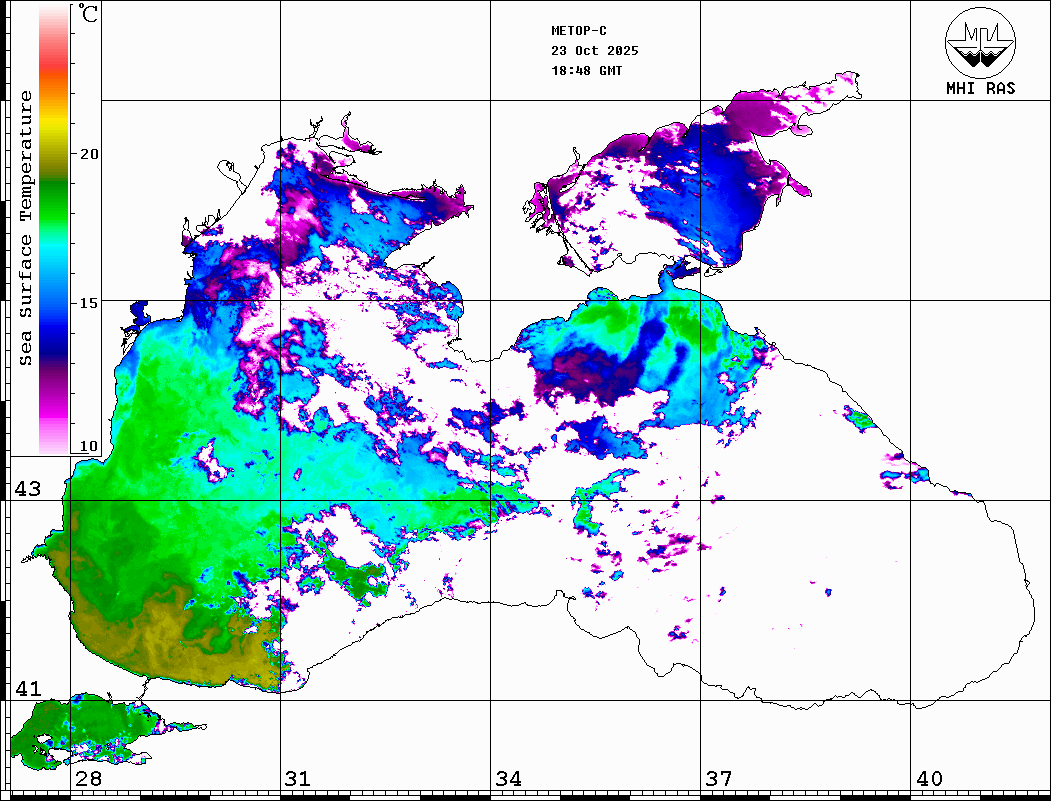Click the 15 tick label on the temperature scale
The height and width of the screenshot is (801, 1051).
coord(90,302)
